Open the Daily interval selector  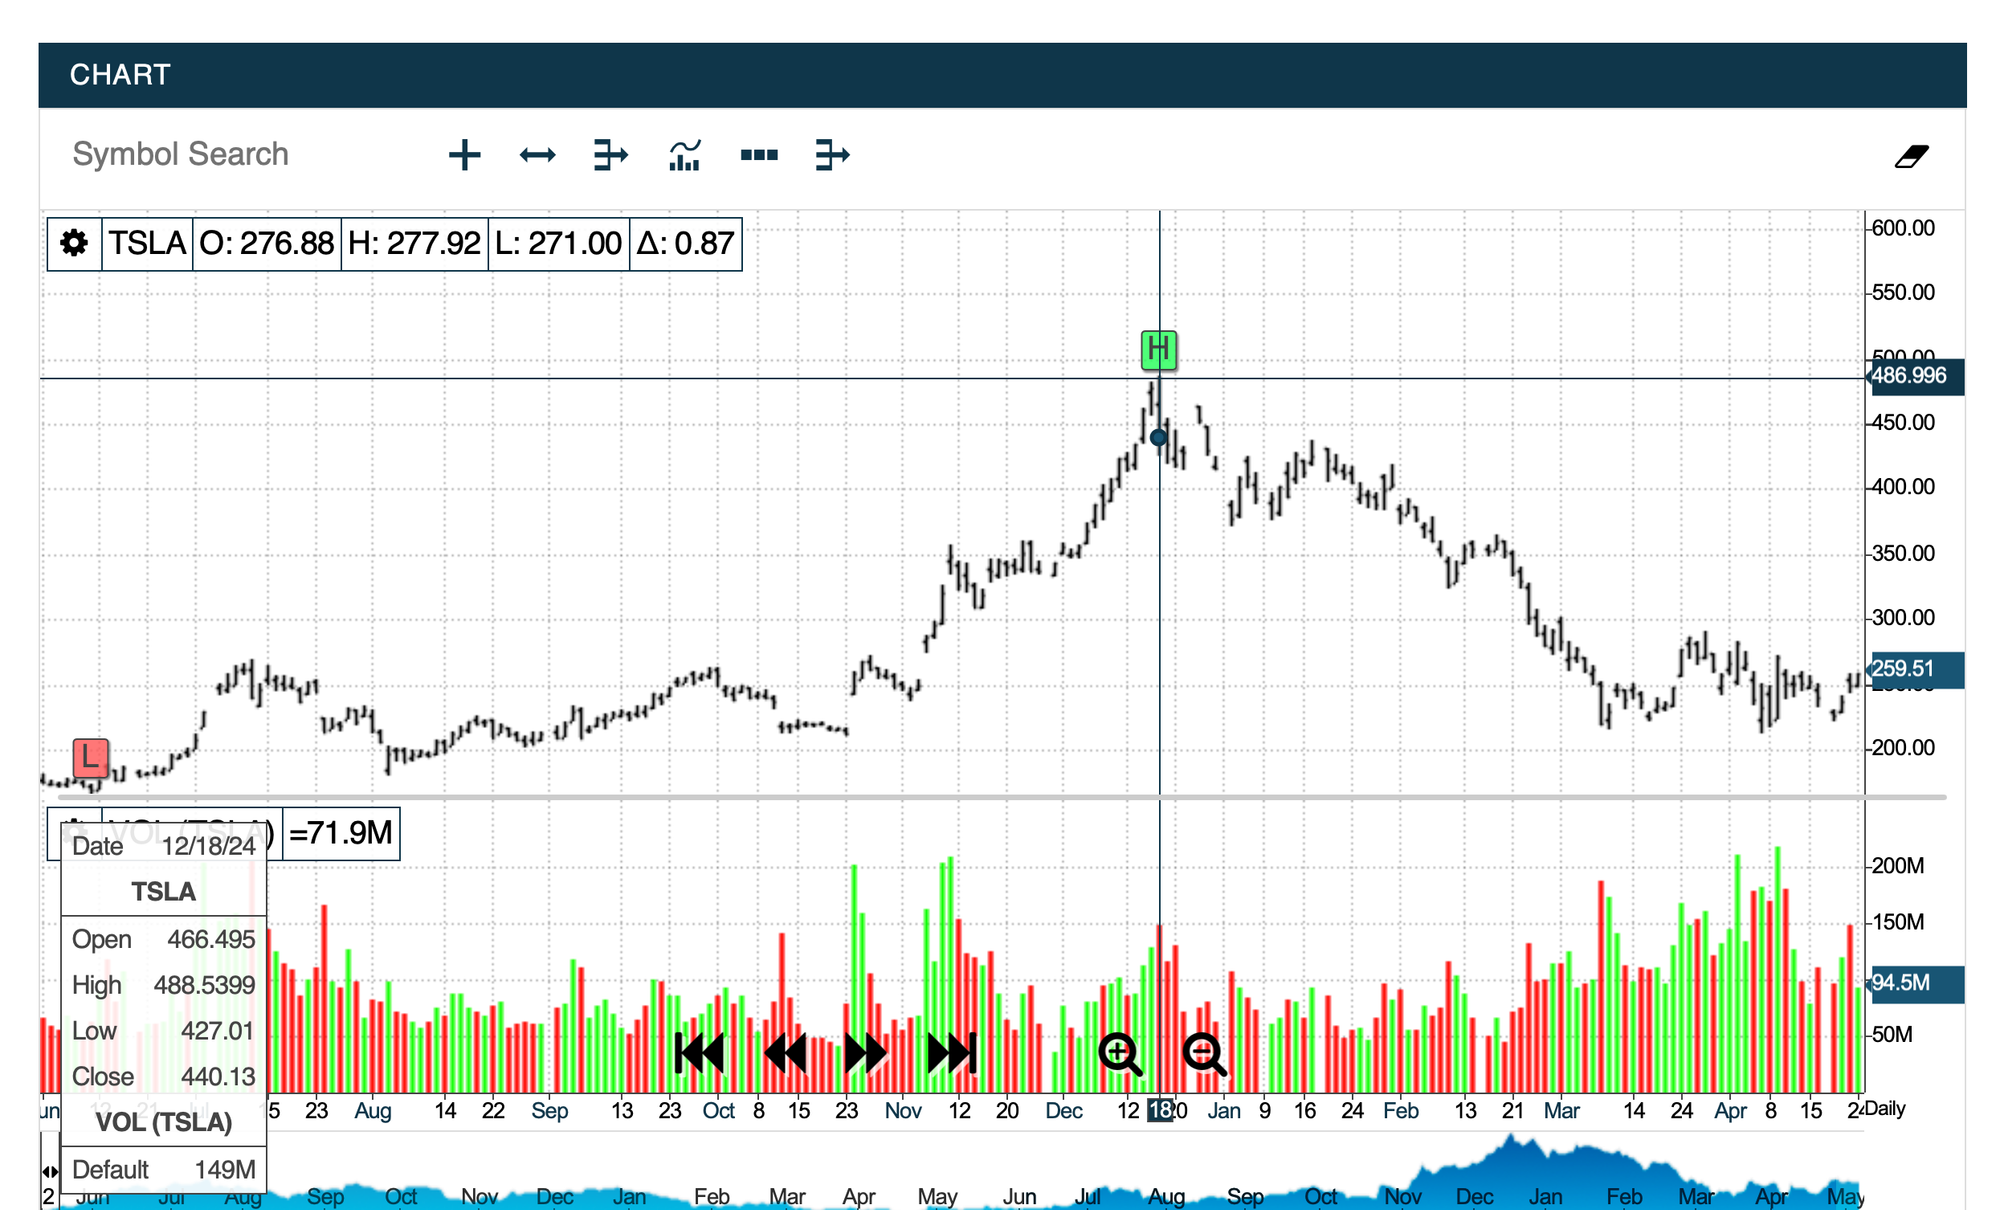pyautogui.click(x=1886, y=1109)
